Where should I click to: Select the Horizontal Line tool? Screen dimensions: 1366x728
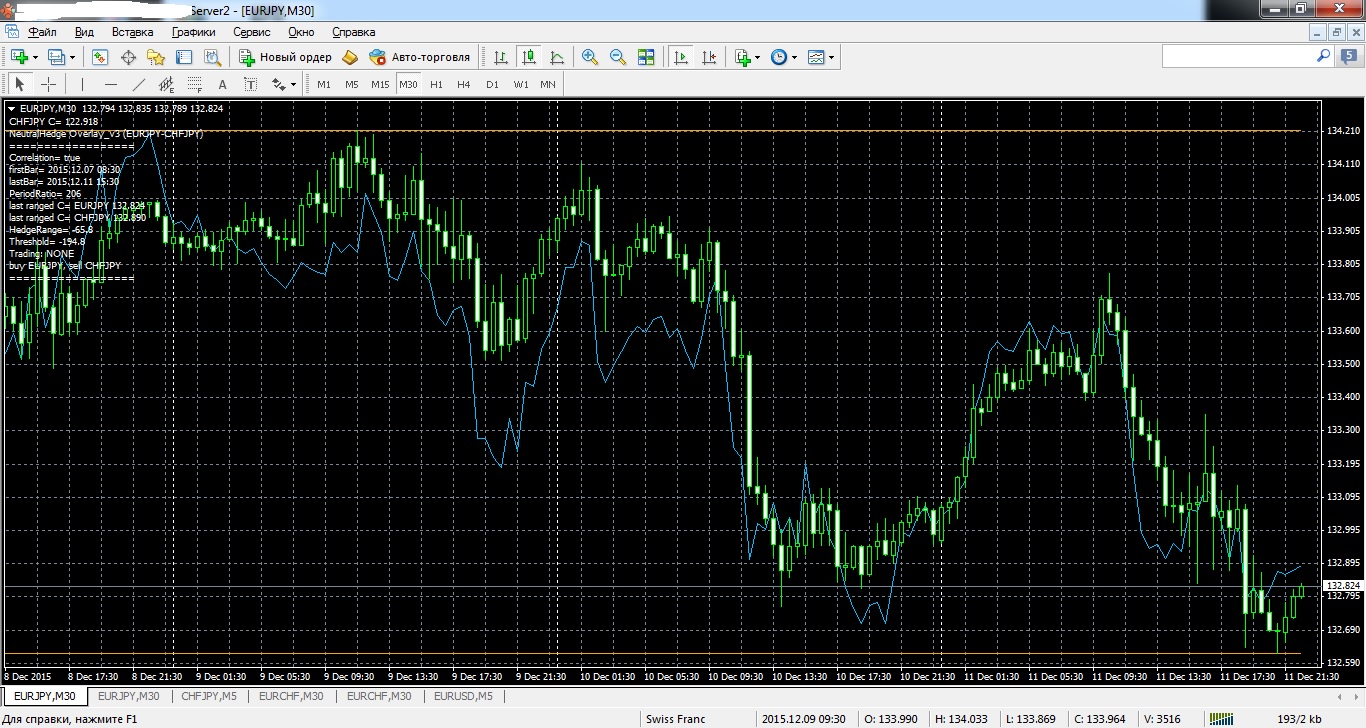coord(111,84)
